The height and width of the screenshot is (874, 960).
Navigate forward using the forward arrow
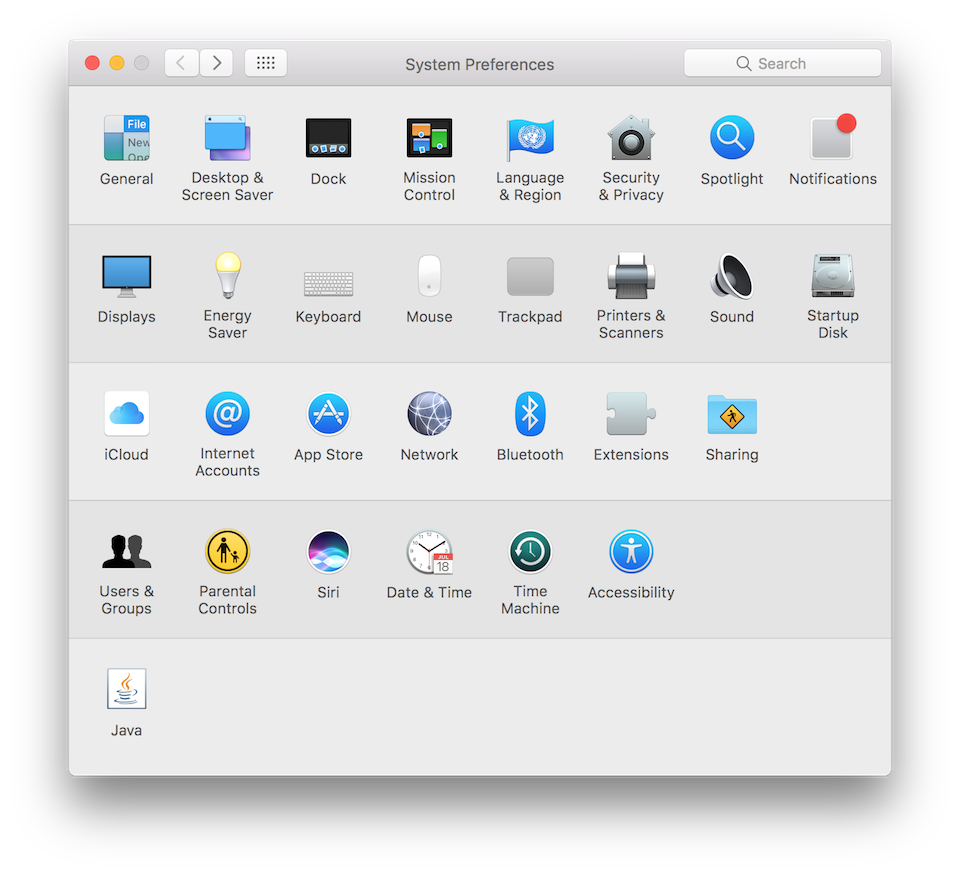click(x=216, y=62)
